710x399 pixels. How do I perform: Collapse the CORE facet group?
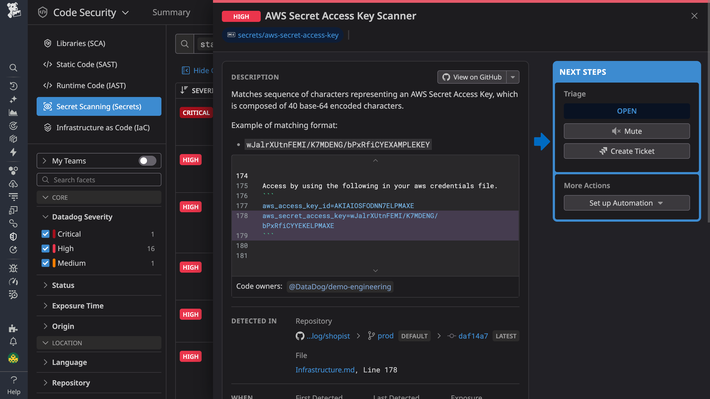pos(45,197)
